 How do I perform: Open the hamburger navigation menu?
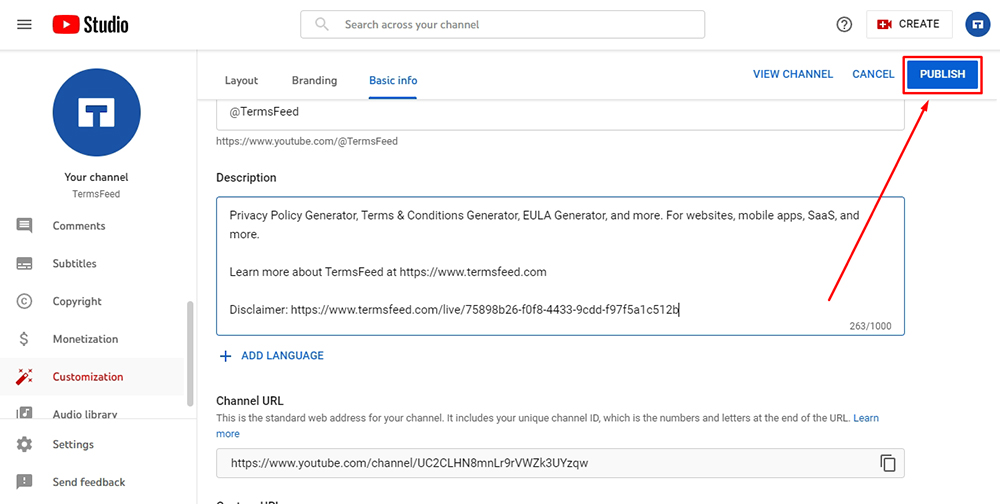pyautogui.click(x=24, y=25)
